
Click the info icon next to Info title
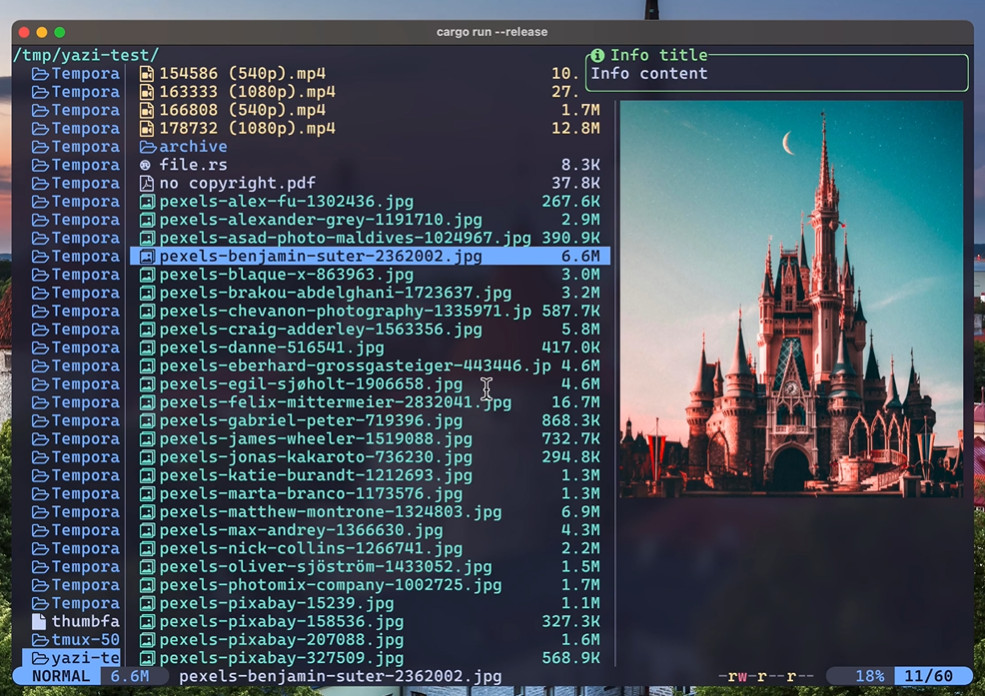(597, 55)
